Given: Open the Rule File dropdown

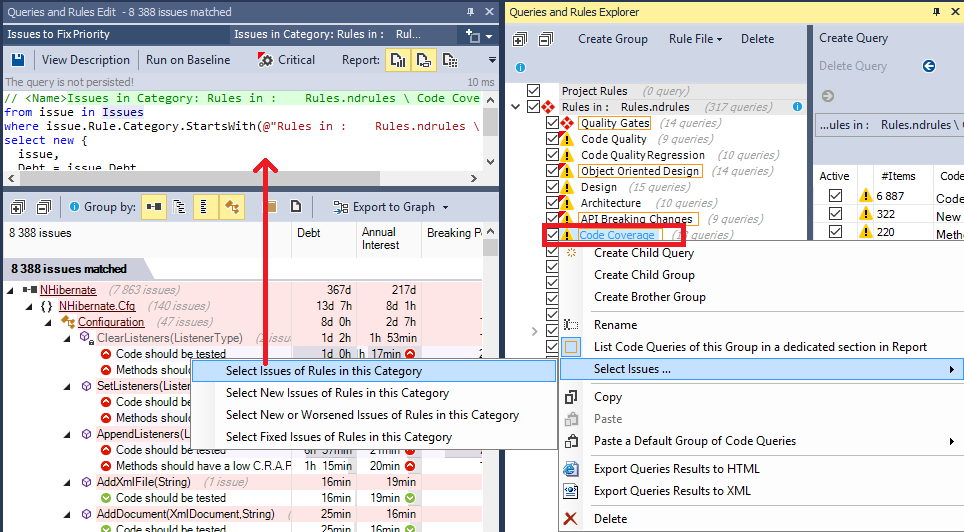Looking at the screenshot, I should point(696,39).
